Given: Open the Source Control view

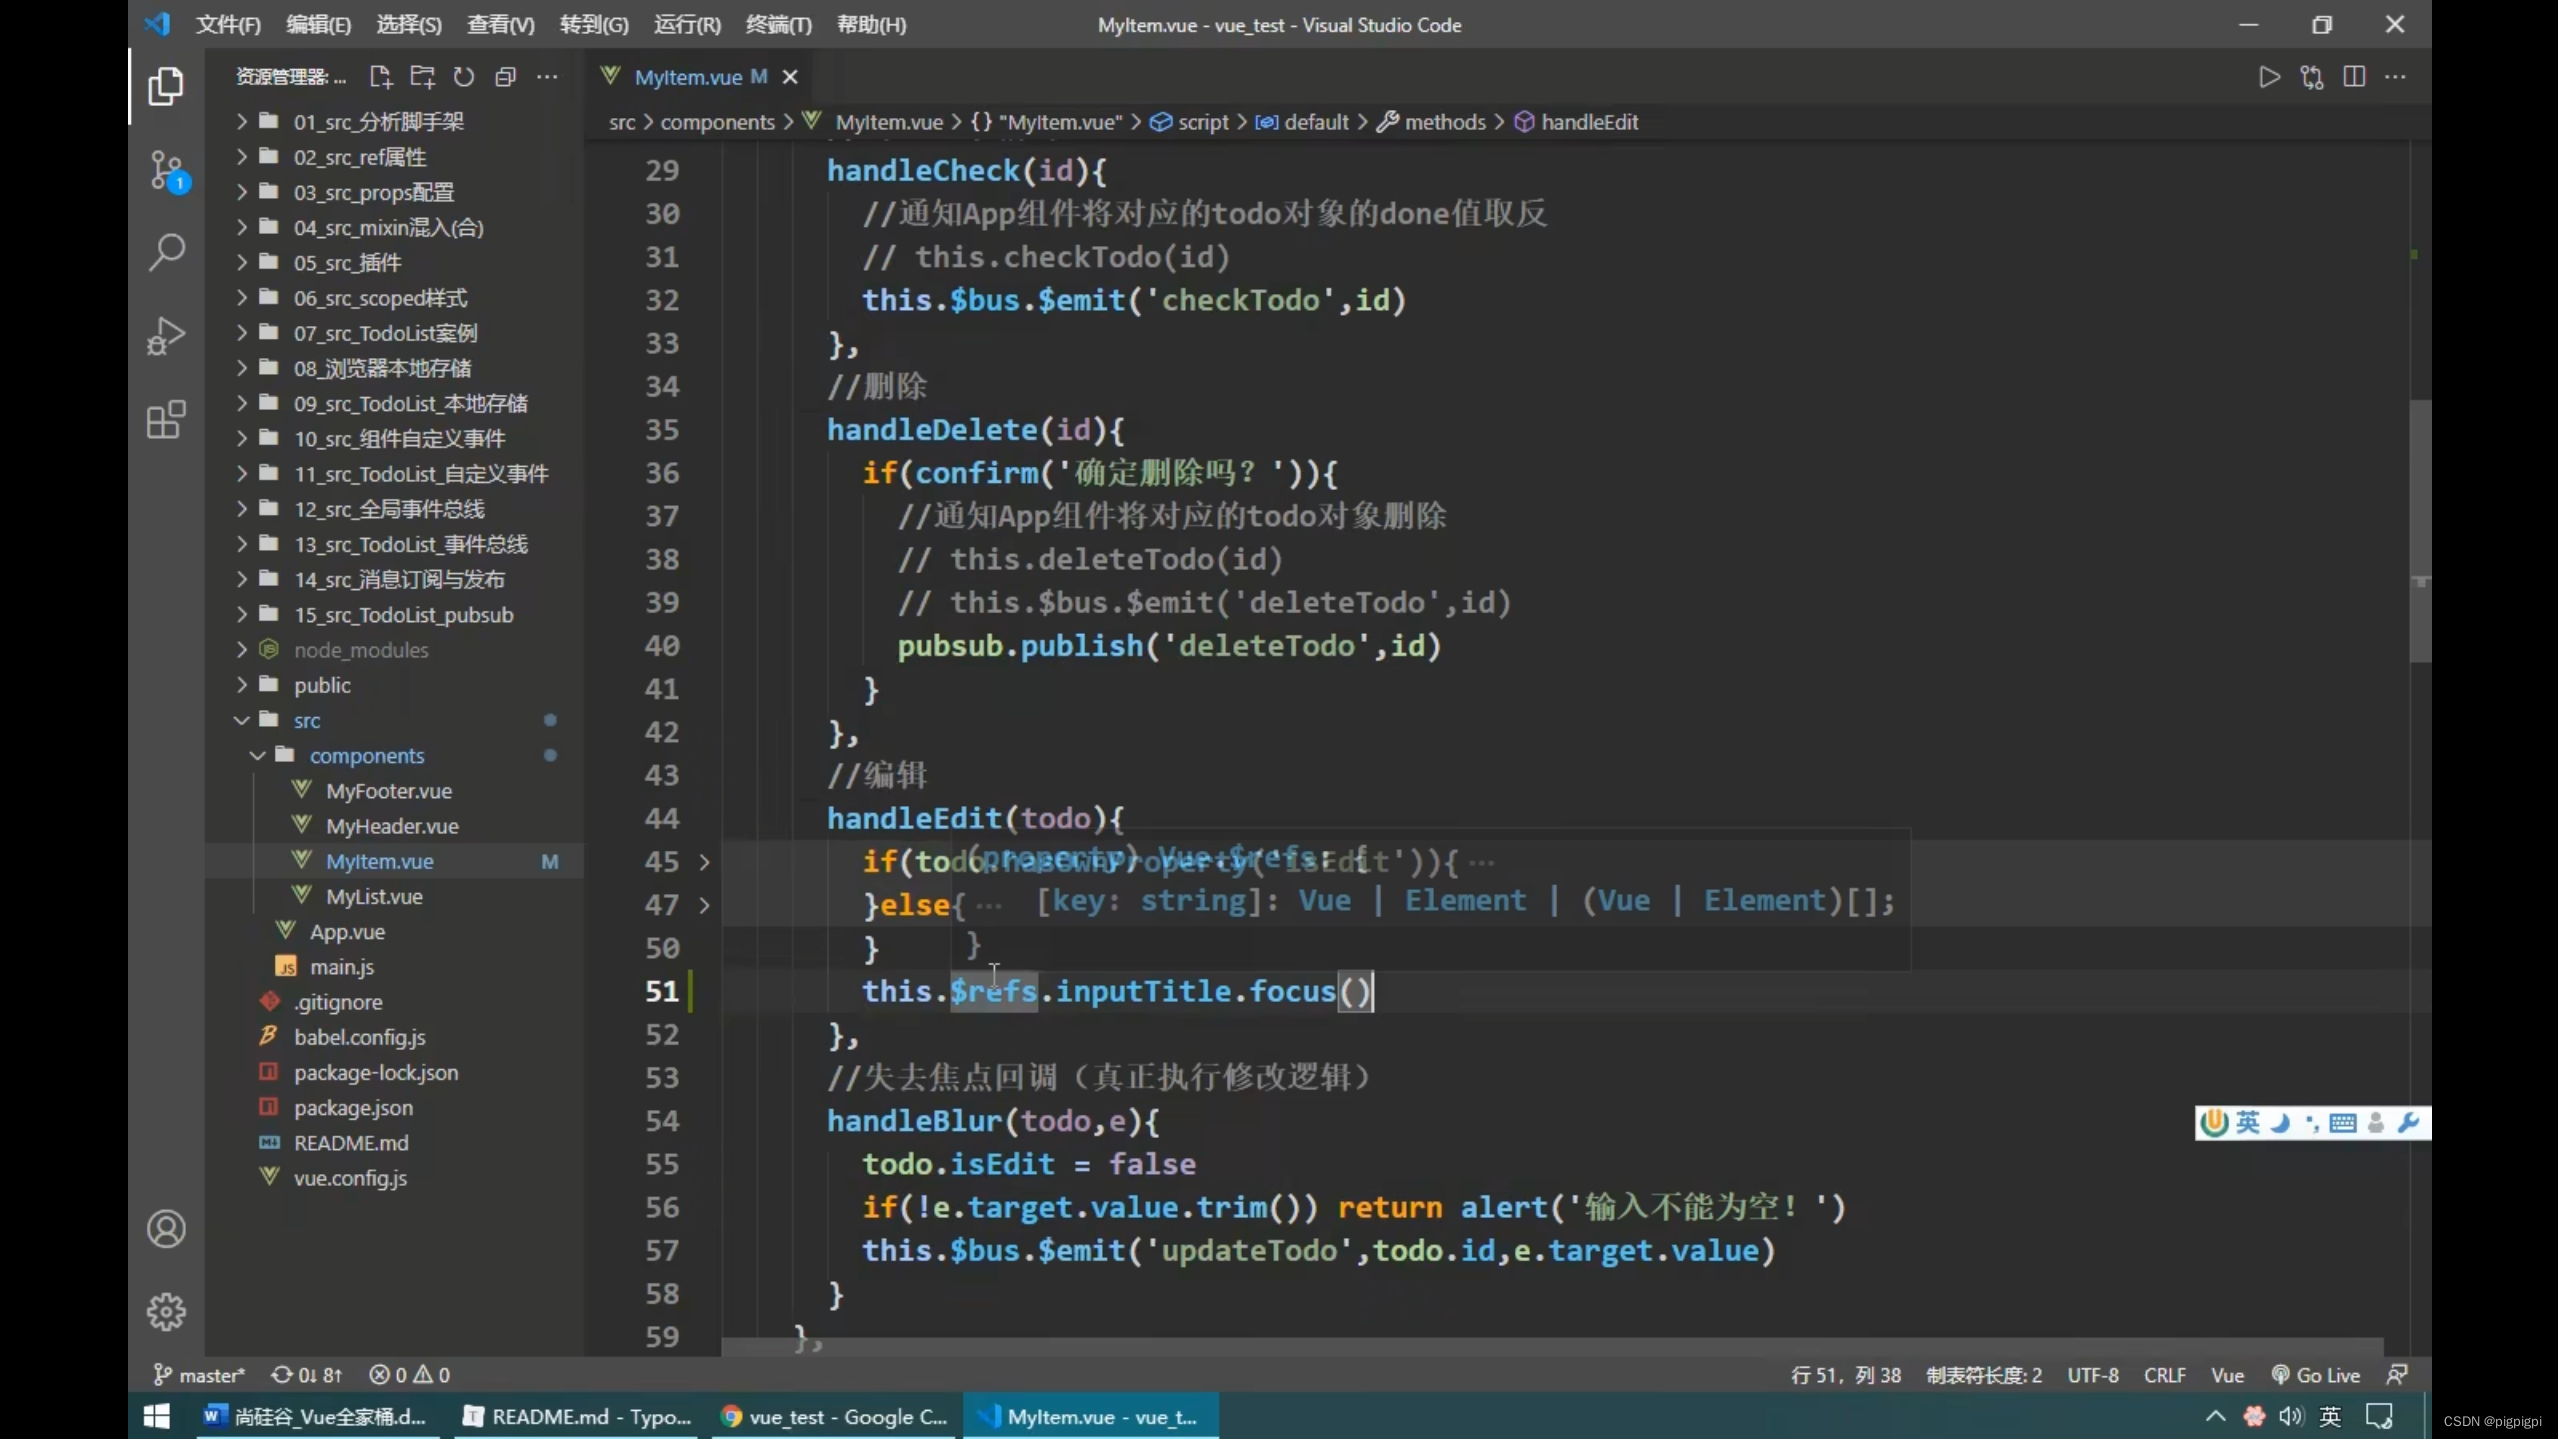Looking at the screenshot, I should (166, 170).
